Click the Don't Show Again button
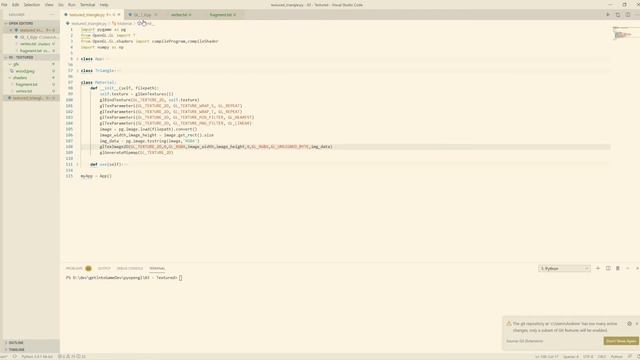The image size is (640, 360). click(x=620, y=341)
